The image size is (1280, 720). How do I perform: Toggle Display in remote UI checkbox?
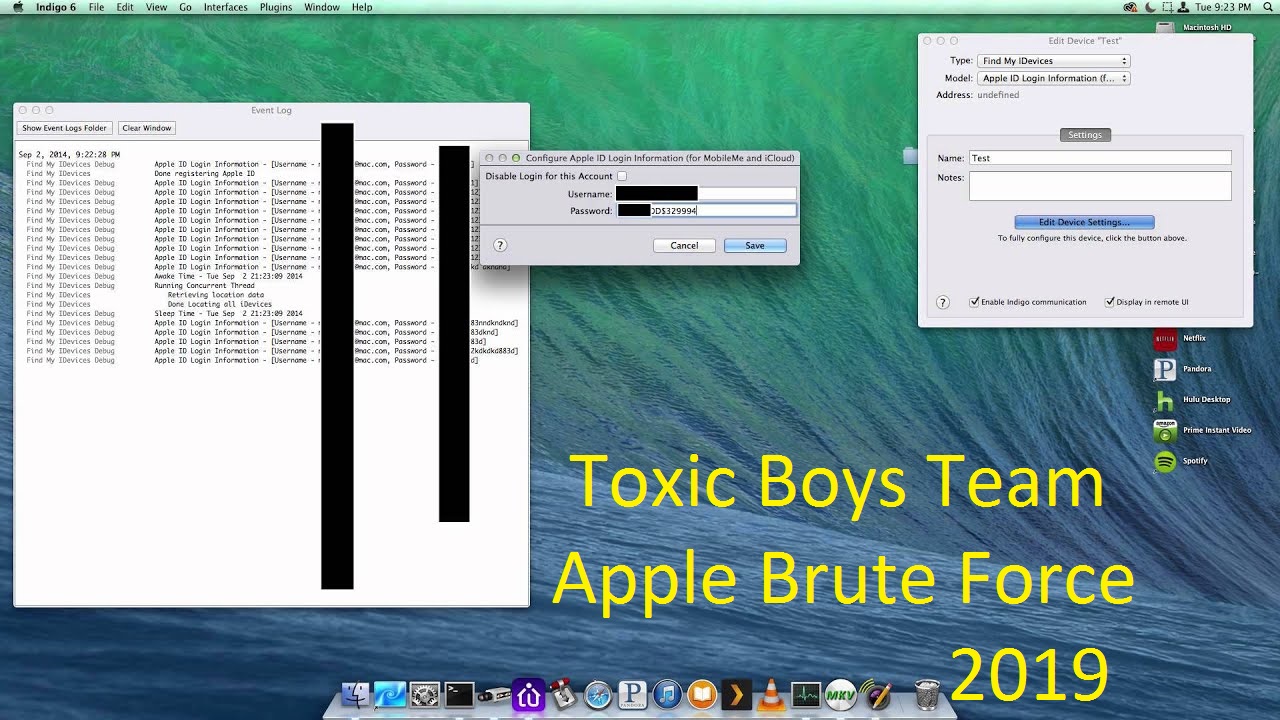1110,302
